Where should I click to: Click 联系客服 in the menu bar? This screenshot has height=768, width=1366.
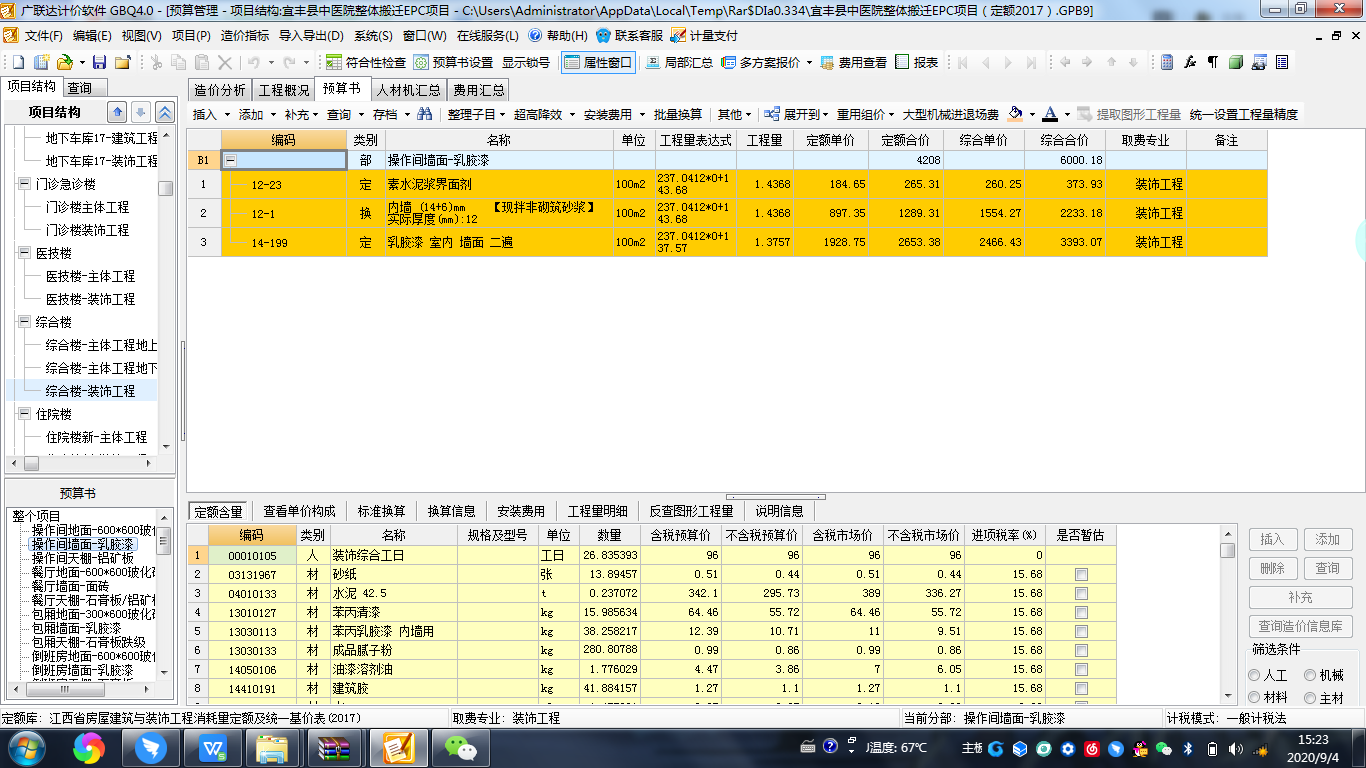click(629, 35)
